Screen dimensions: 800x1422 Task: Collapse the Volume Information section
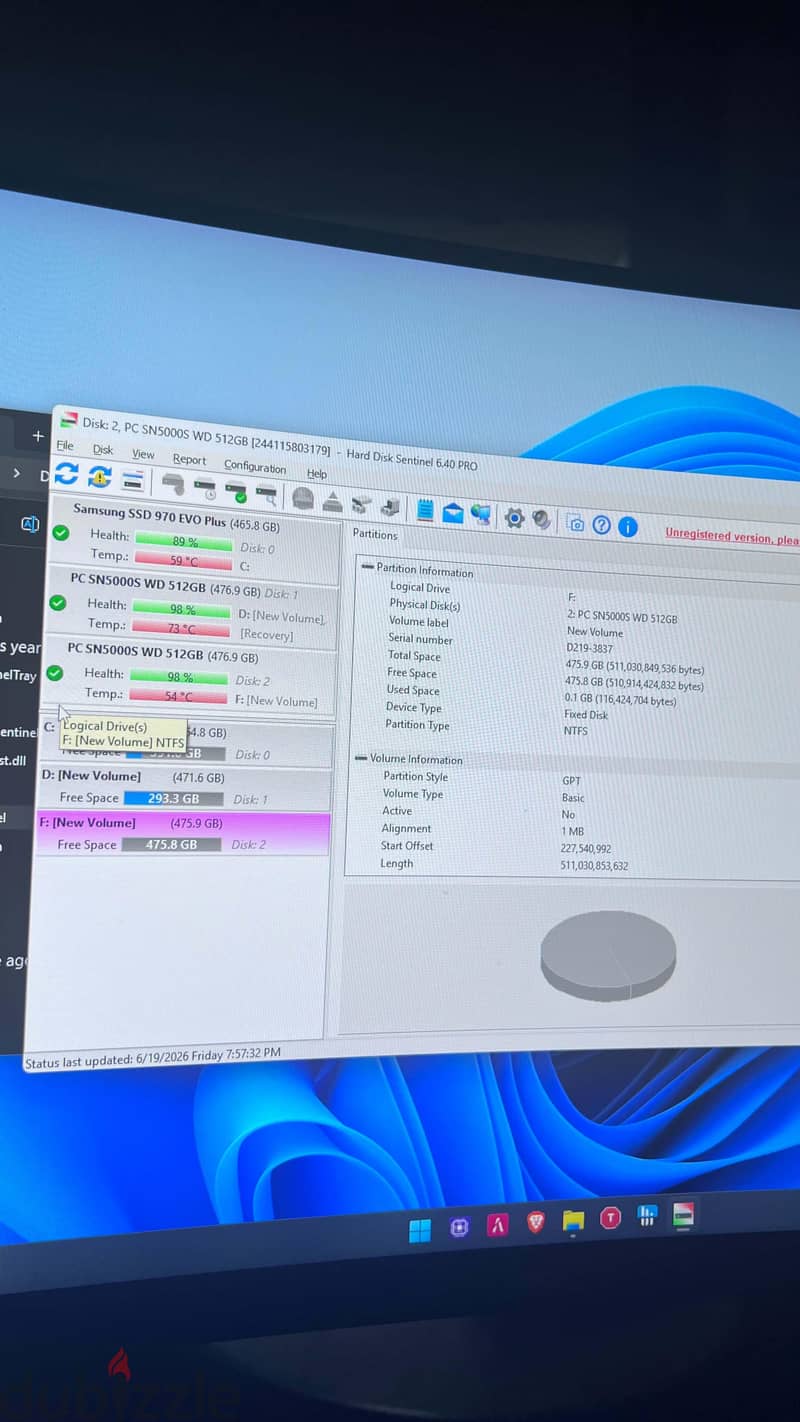pos(360,758)
